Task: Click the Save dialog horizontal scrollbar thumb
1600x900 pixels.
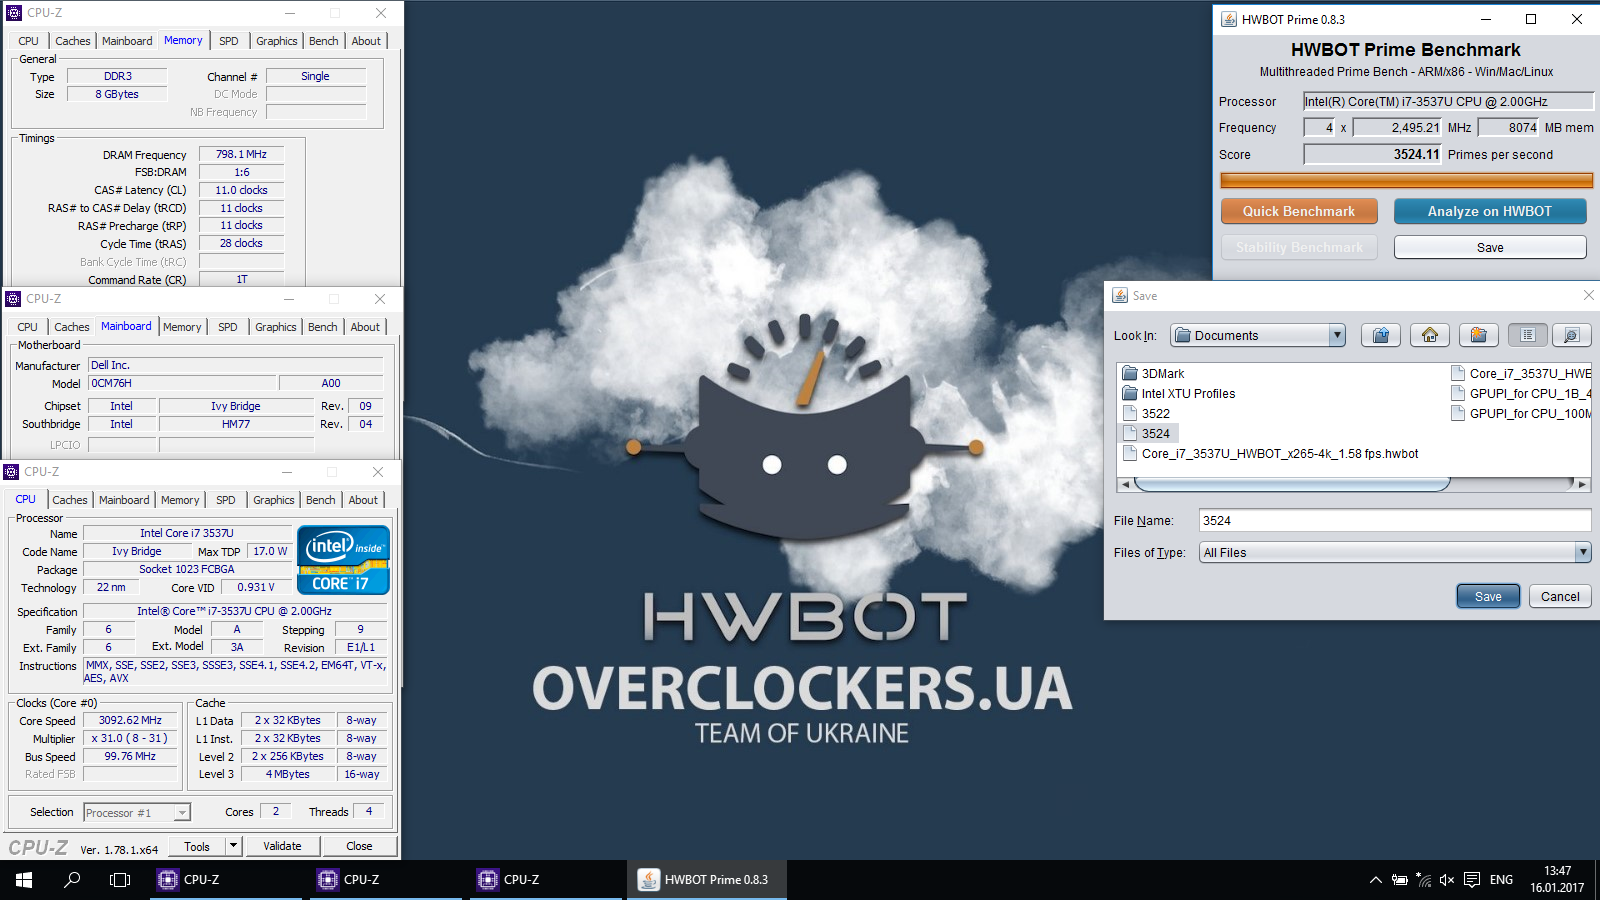Action: pos(1292,484)
